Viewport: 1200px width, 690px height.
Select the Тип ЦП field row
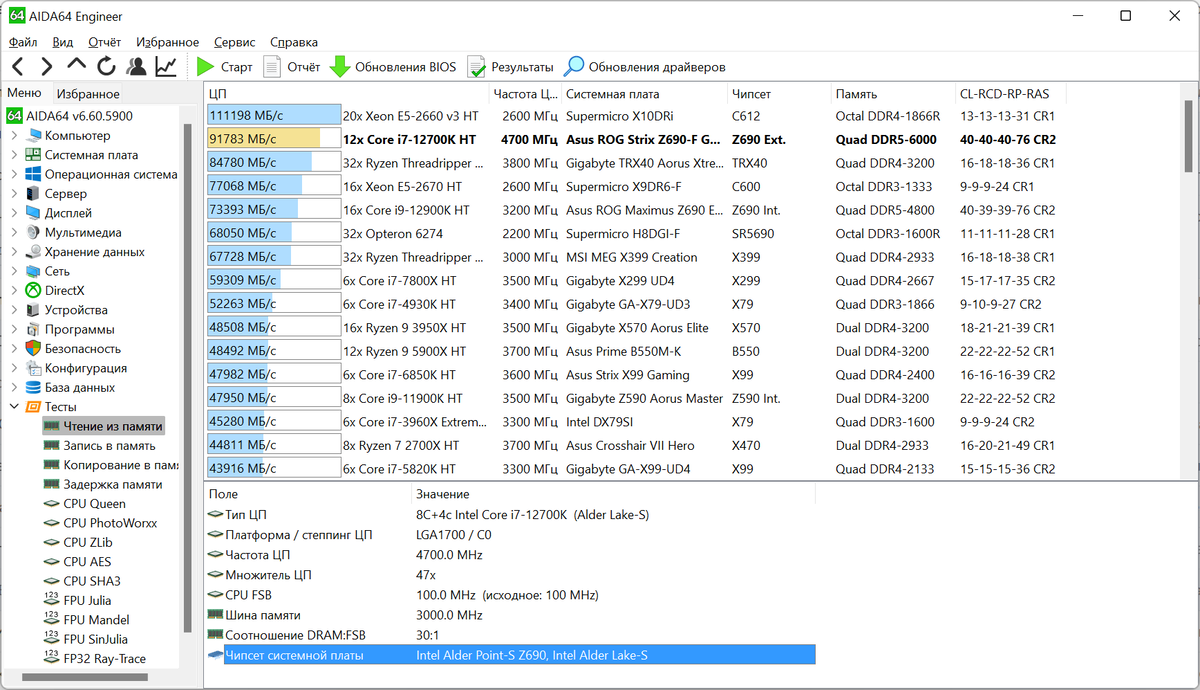coord(510,514)
